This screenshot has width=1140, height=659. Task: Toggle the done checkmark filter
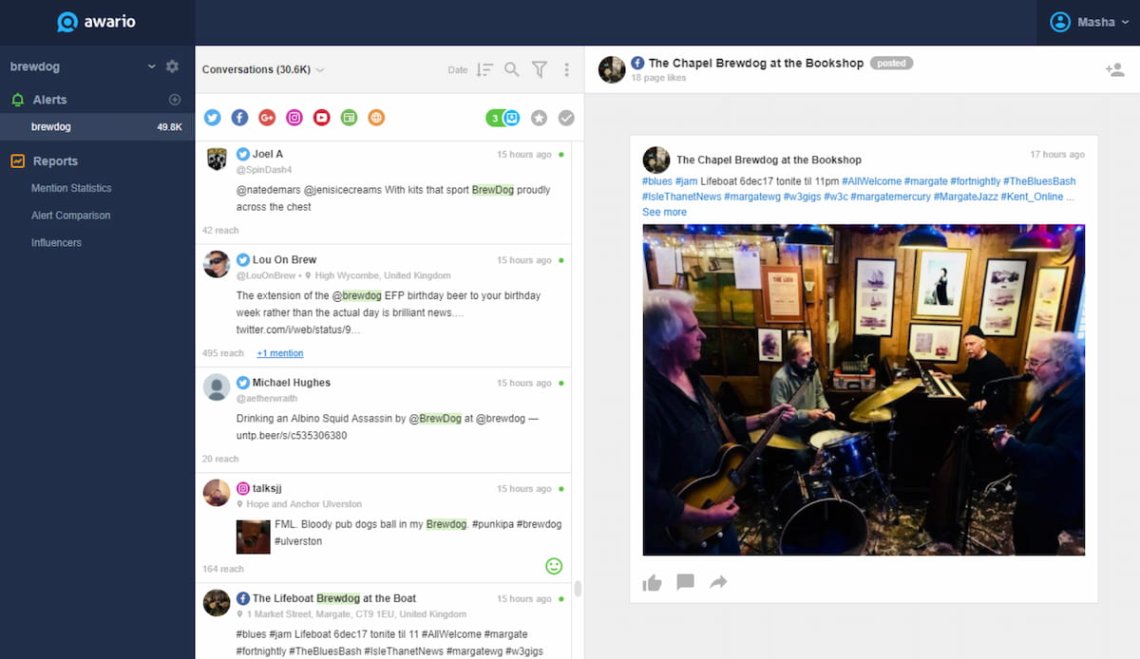(x=566, y=118)
